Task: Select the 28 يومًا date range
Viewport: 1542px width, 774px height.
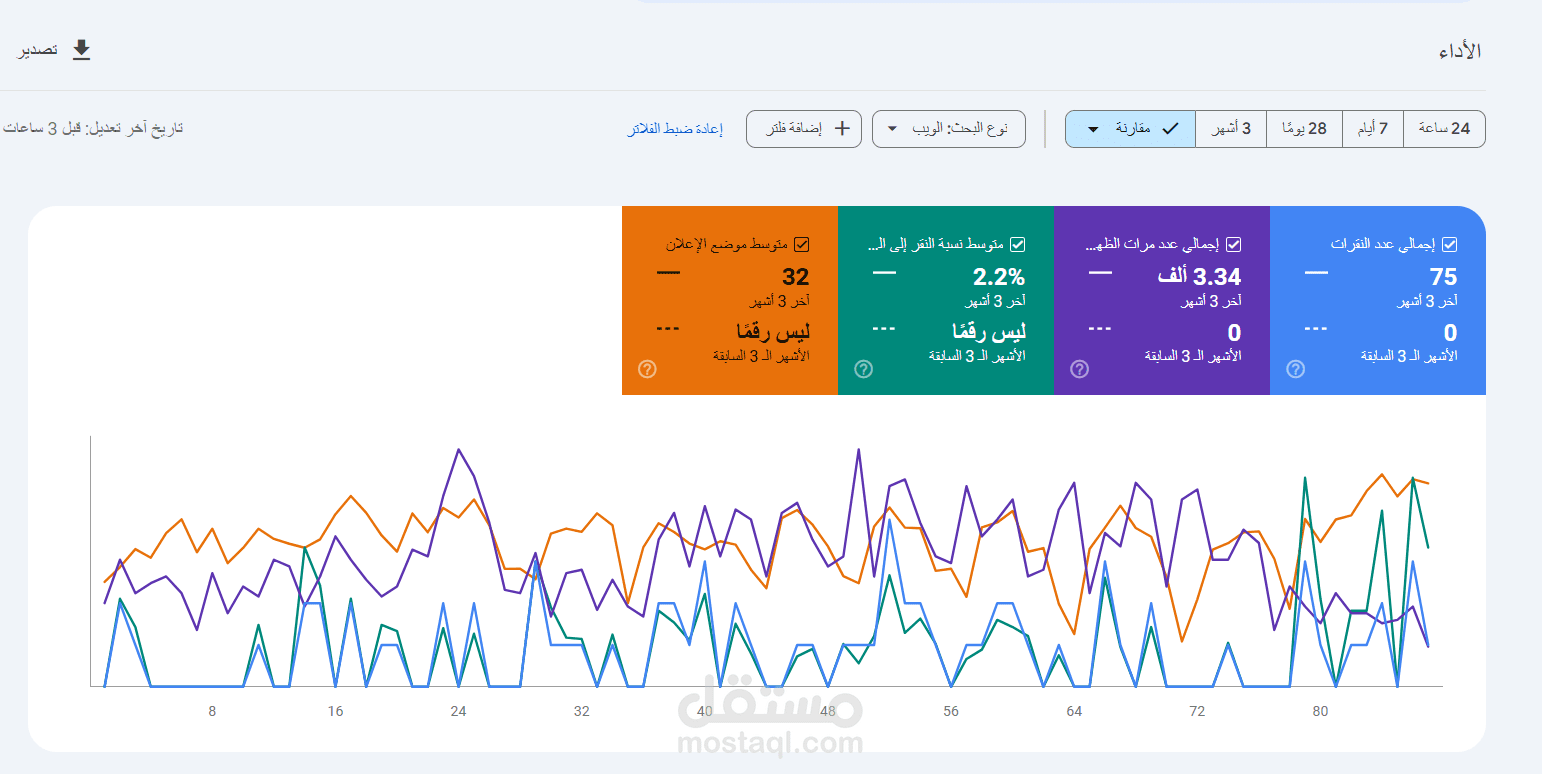Action: [1304, 129]
